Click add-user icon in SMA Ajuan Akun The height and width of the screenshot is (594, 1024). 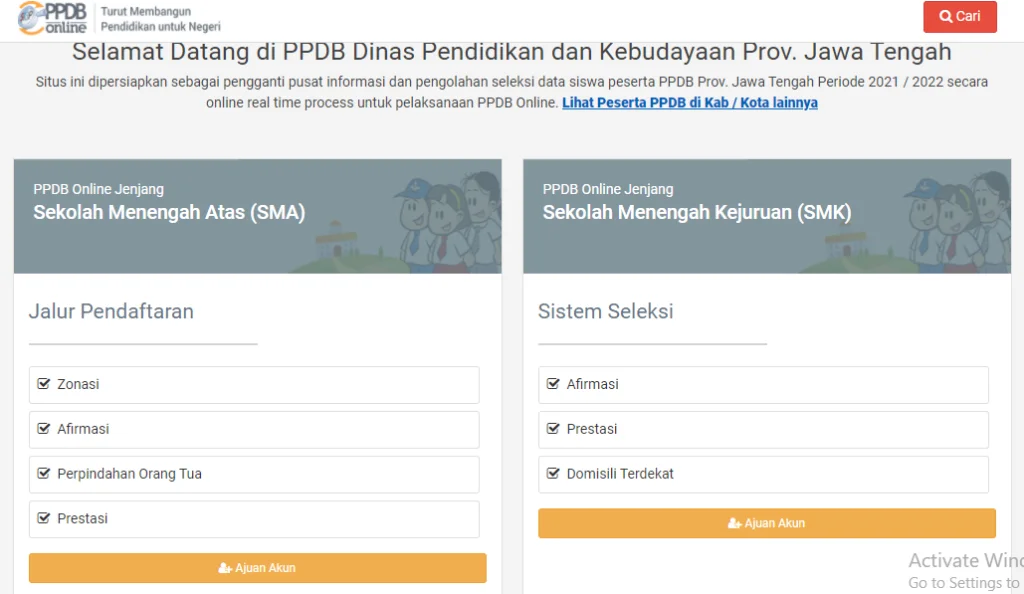[225, 568]
